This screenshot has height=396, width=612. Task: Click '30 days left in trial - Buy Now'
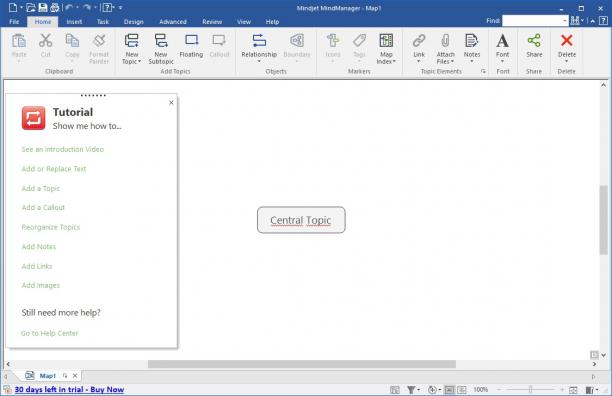pyautogui.click(x=69, y=389)
